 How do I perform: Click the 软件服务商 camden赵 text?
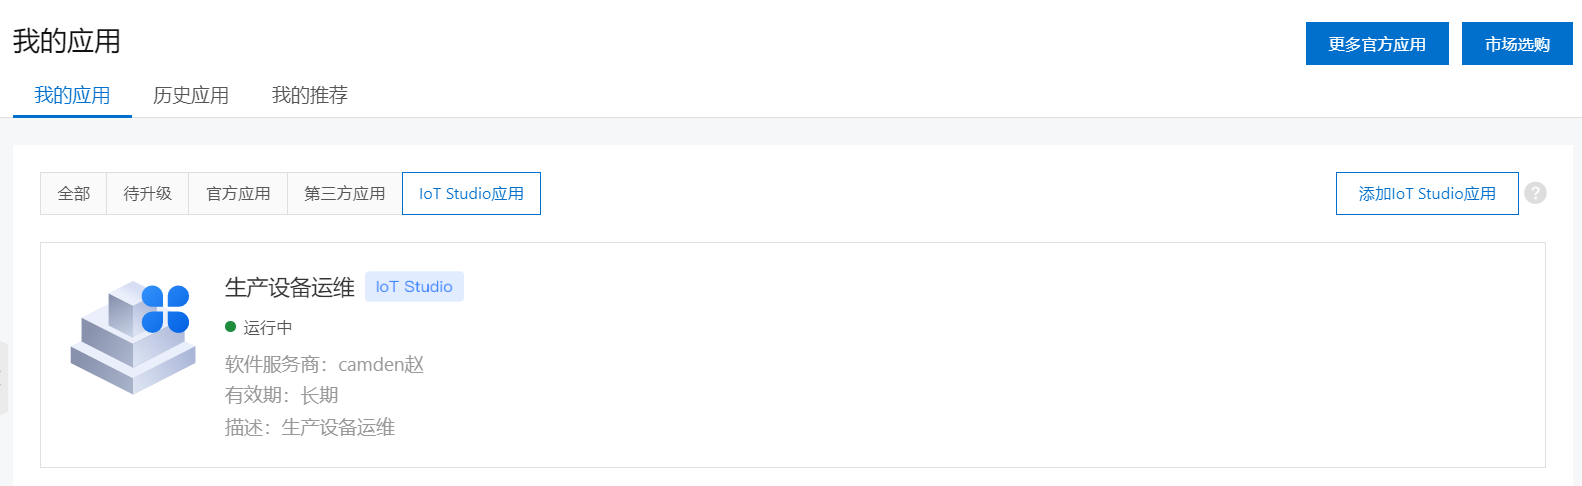click(325, 364)
